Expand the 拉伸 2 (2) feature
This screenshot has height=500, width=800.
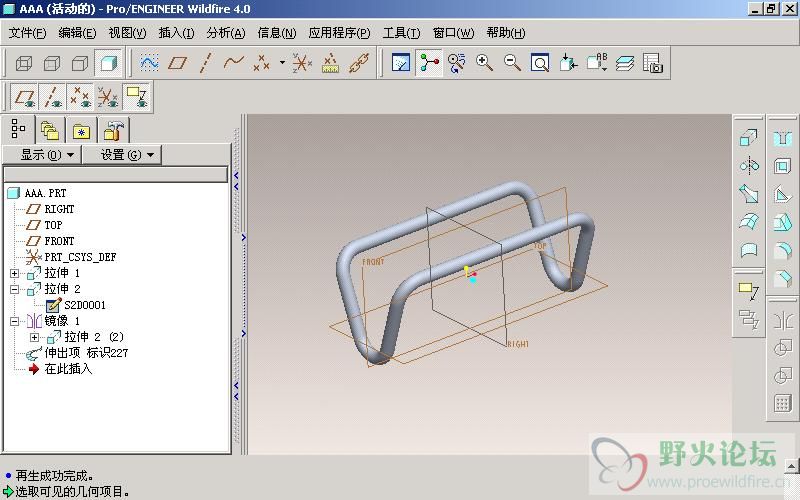pyautogui.click(x=34, y=337)
